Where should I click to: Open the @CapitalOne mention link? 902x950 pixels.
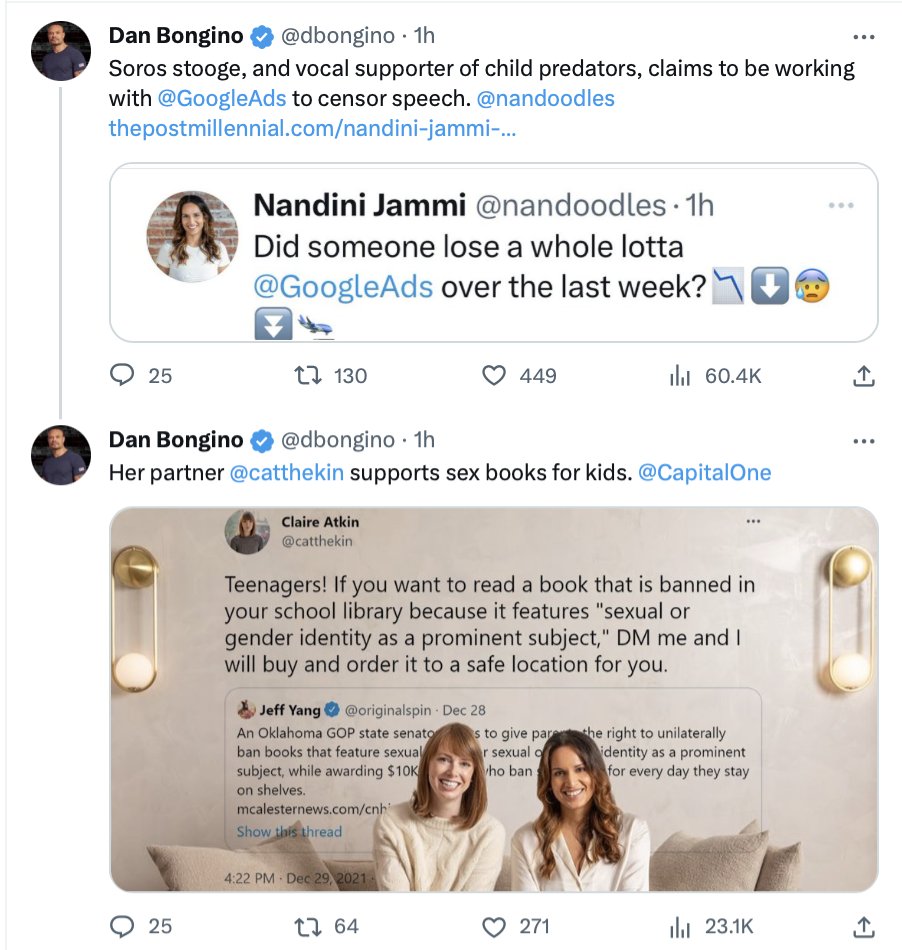click(x=704, y=472)
